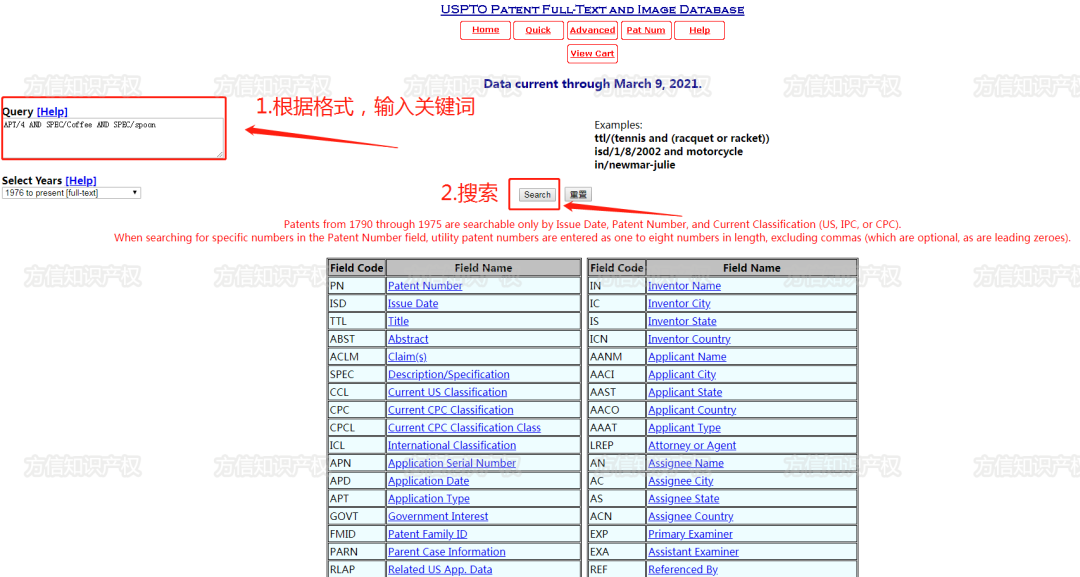Open Current US Classification link
This screenshot has width=1080, height=577.
click(x=447, y=392)
